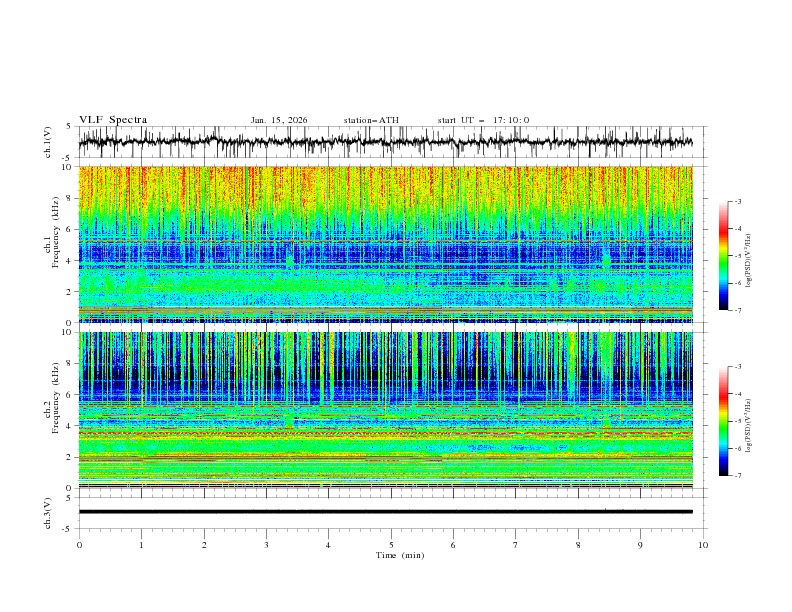Click the ch.1 voltage waveform trace

point(385,142)
